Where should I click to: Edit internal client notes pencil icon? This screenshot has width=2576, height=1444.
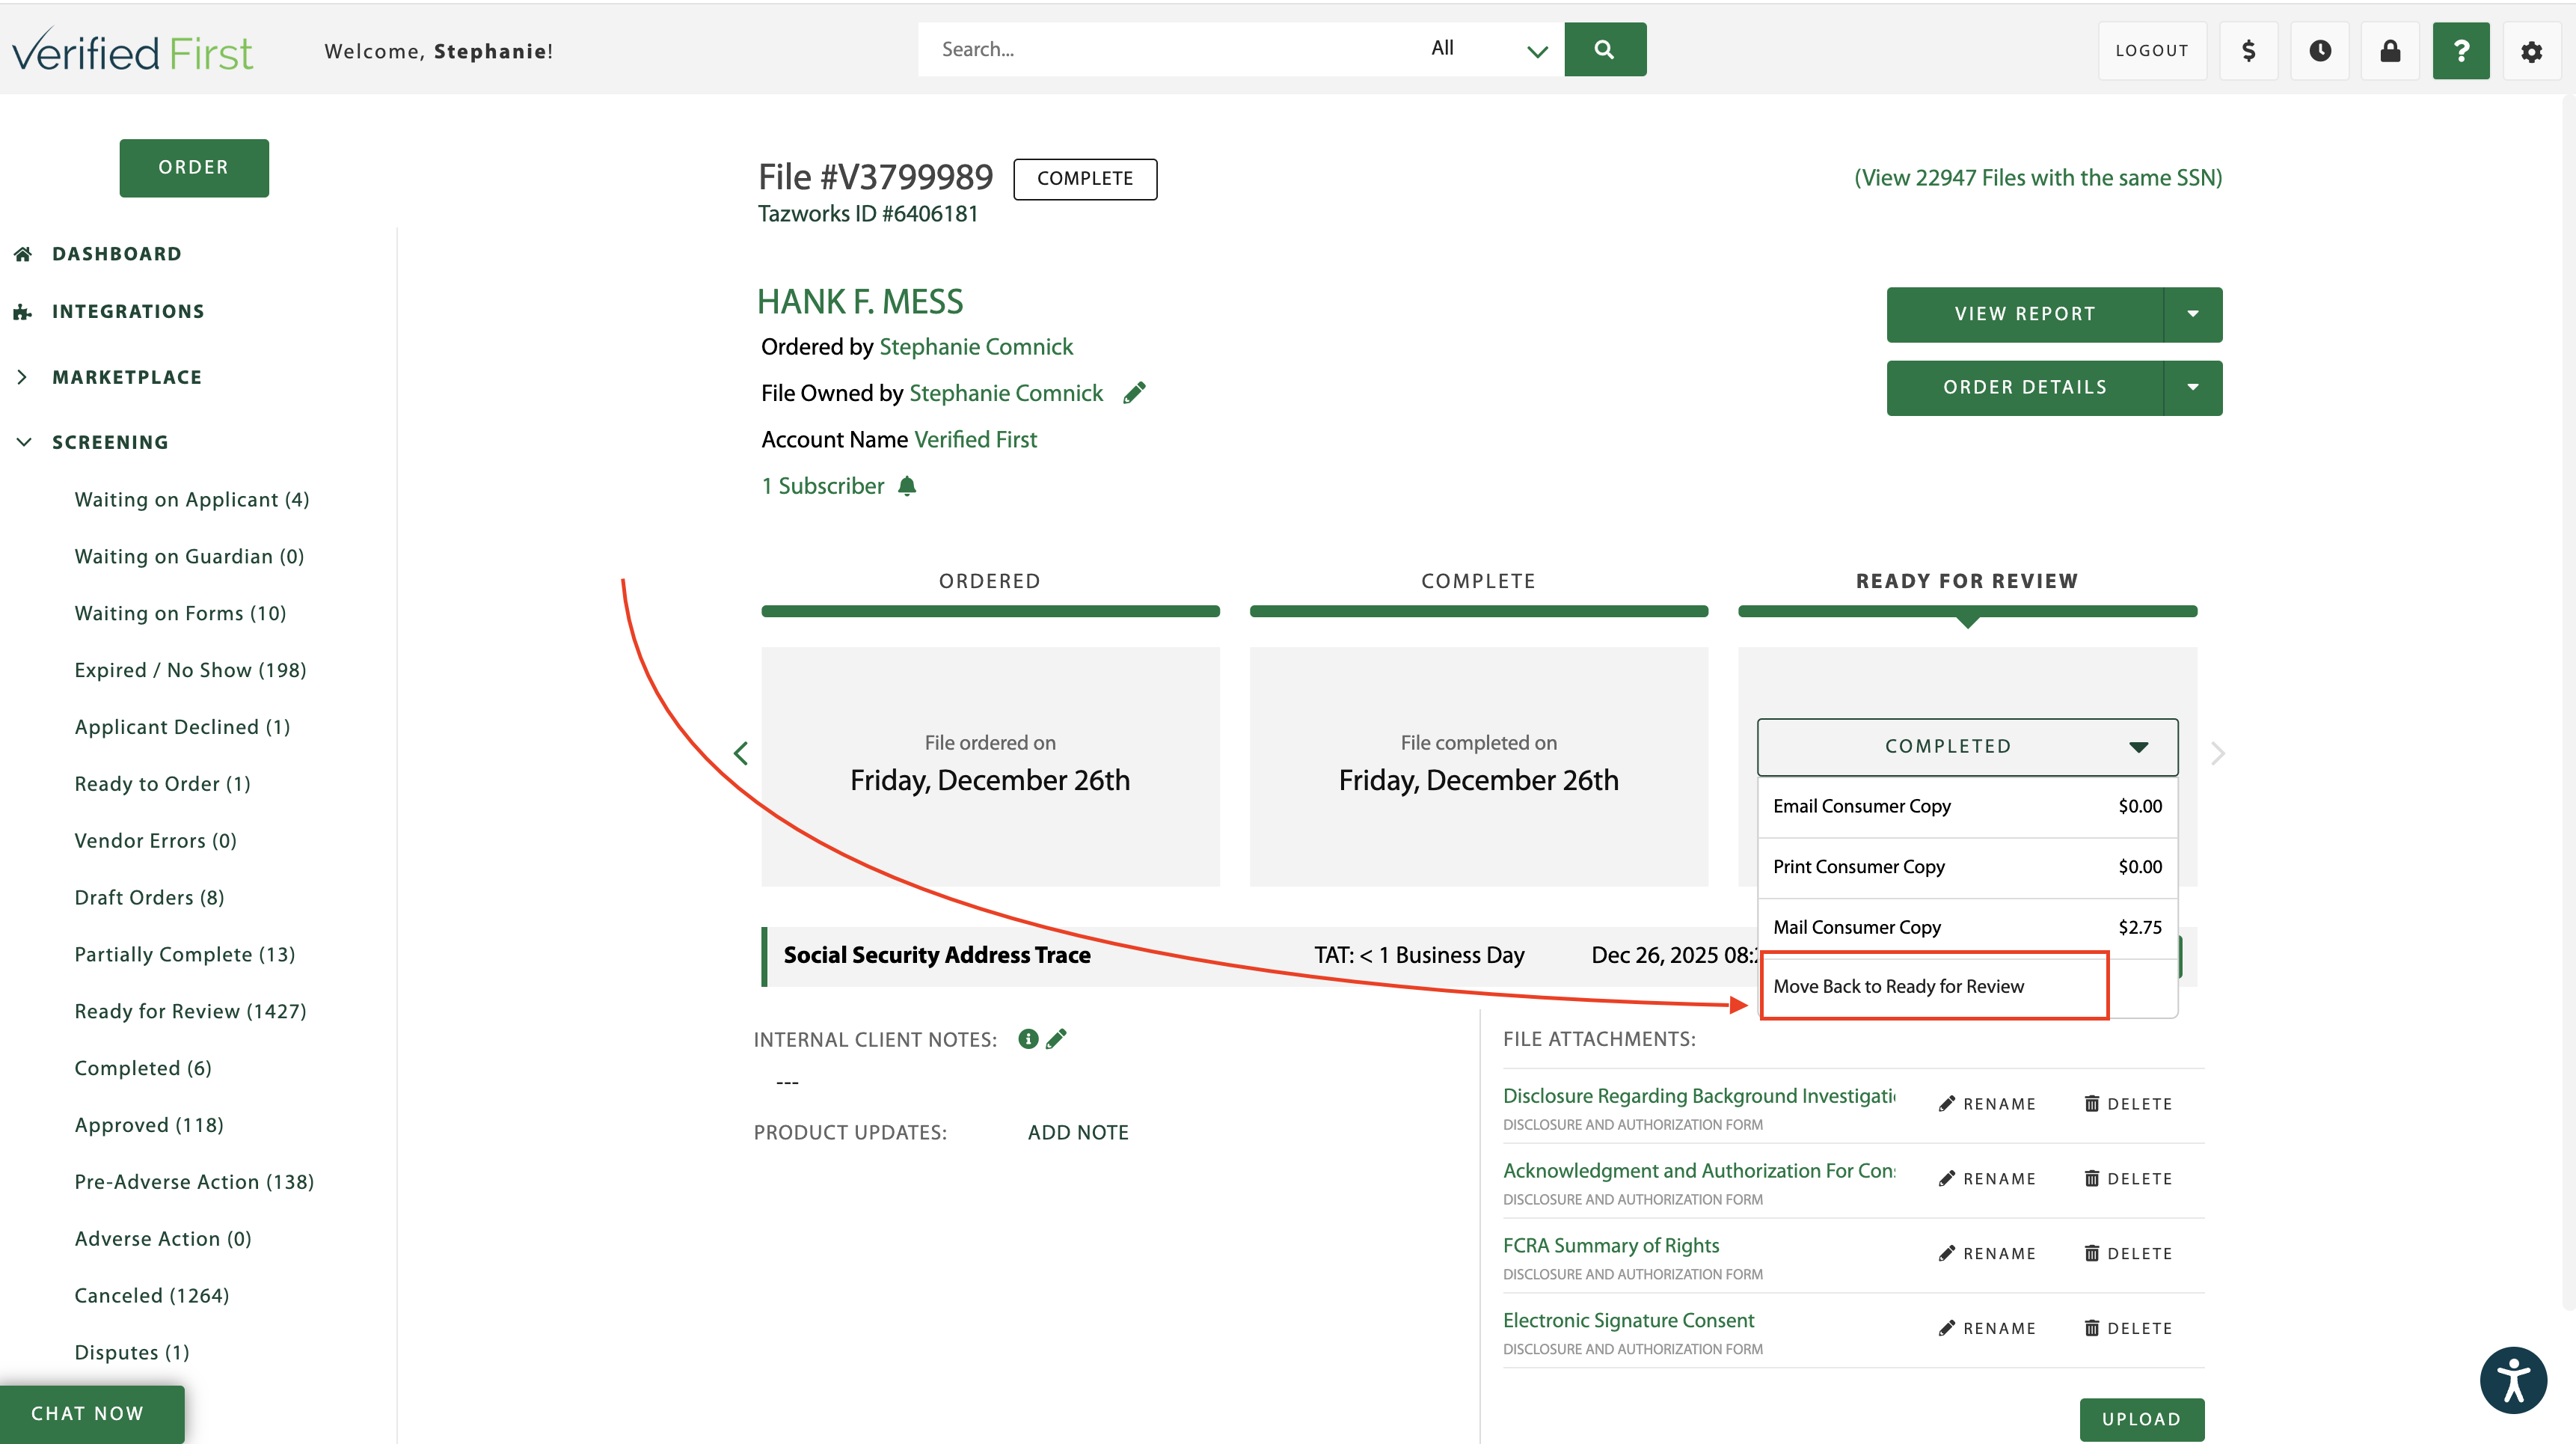1056,1039
